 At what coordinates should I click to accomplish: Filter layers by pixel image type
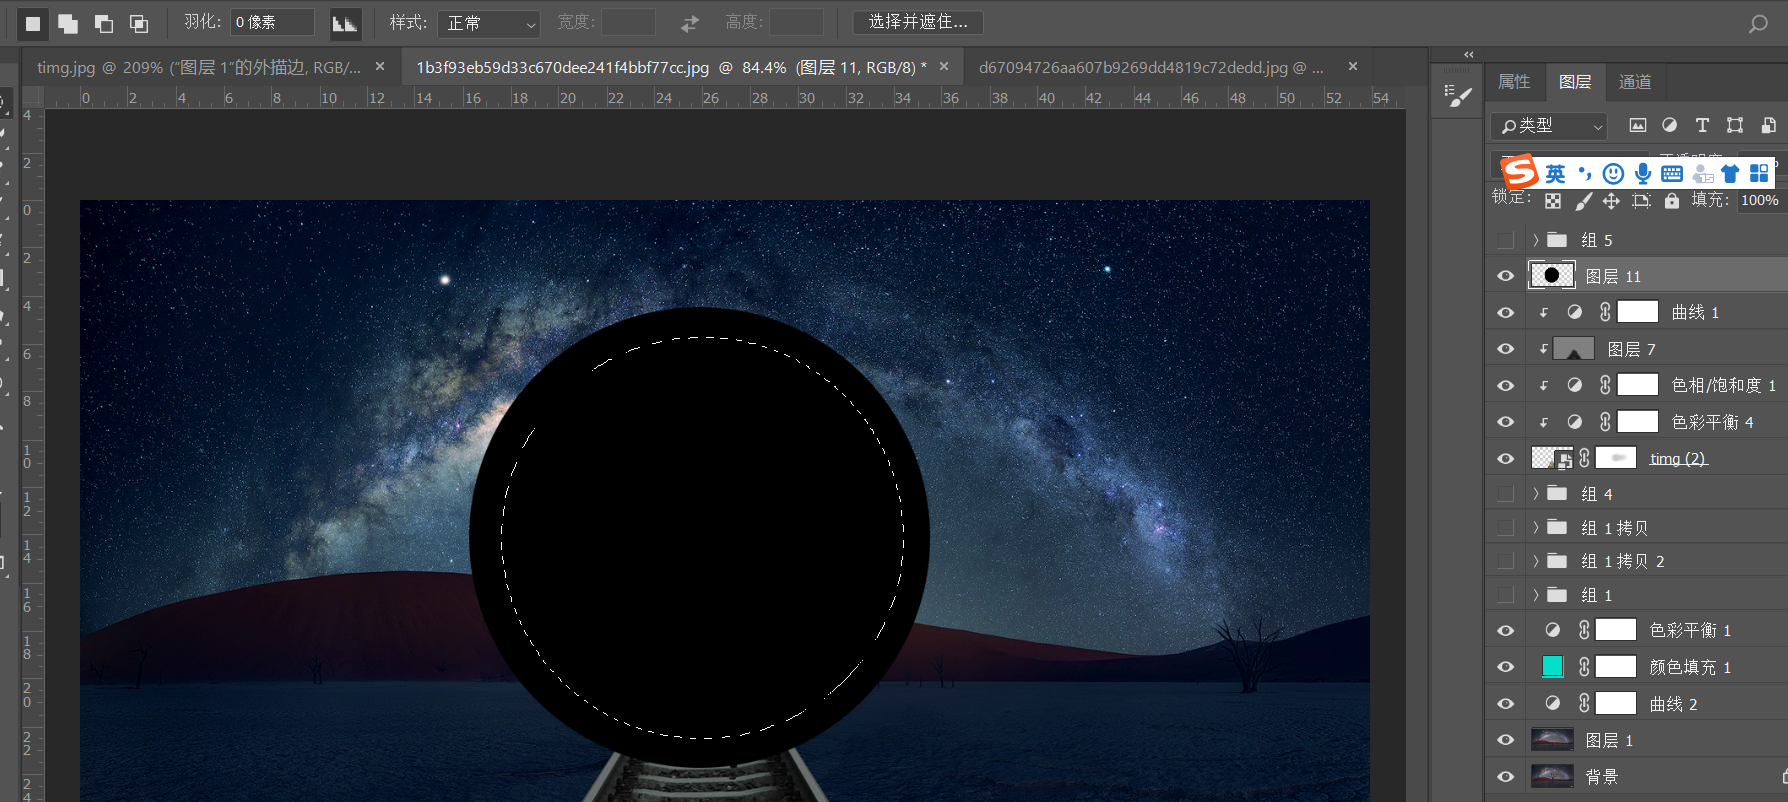(1637, 125)
